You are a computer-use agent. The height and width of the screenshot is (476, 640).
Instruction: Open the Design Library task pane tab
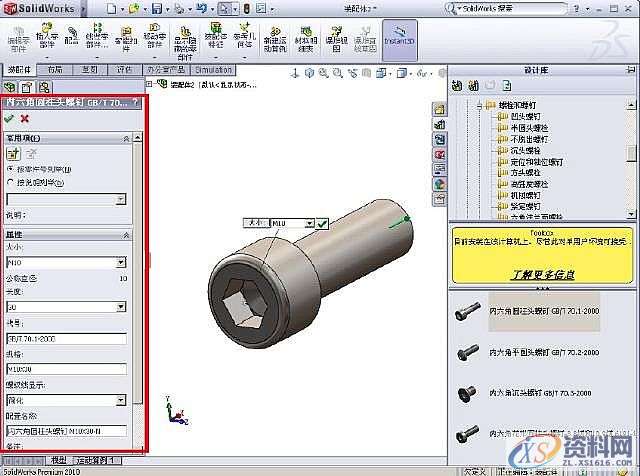coord(439,125)
